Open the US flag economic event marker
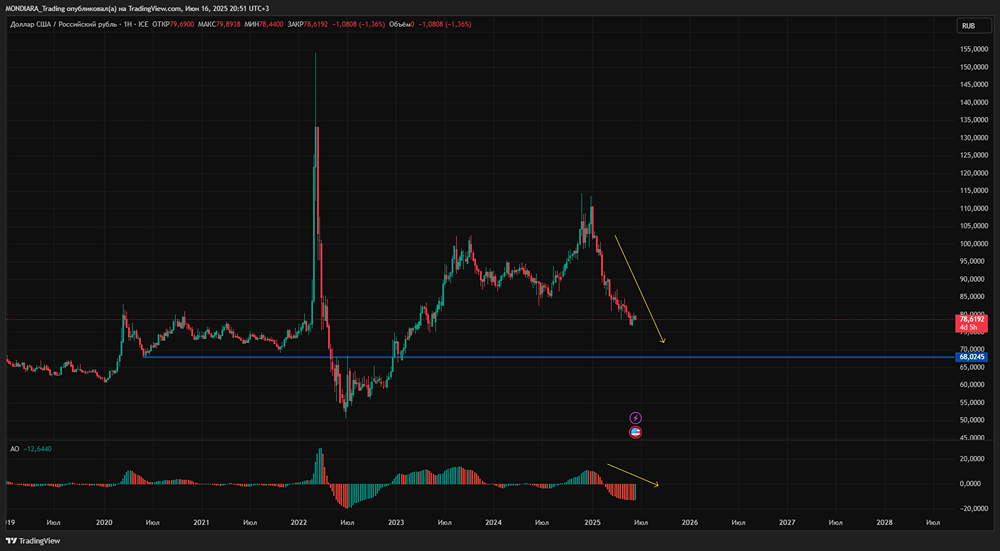 coord(635,432)
